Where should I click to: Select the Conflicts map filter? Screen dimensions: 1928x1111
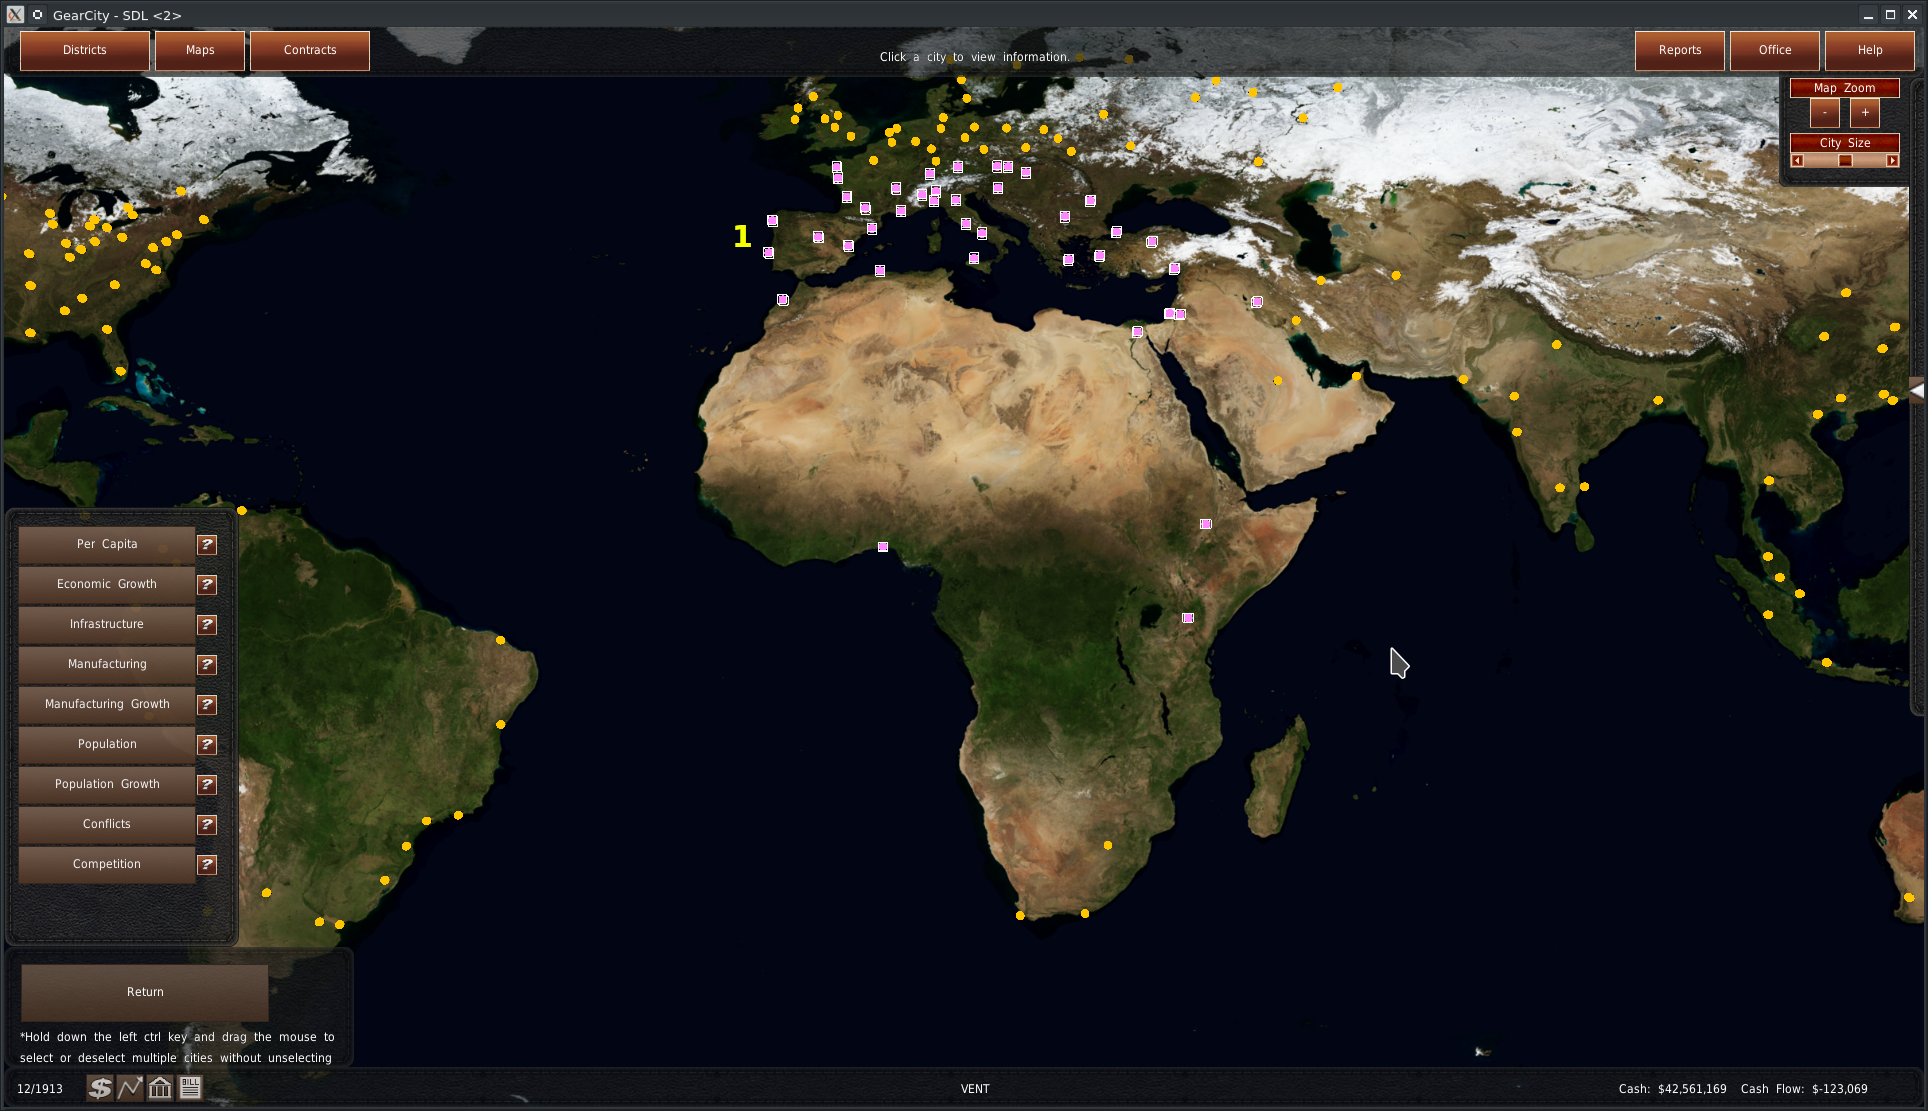click(x=107, y=824)
